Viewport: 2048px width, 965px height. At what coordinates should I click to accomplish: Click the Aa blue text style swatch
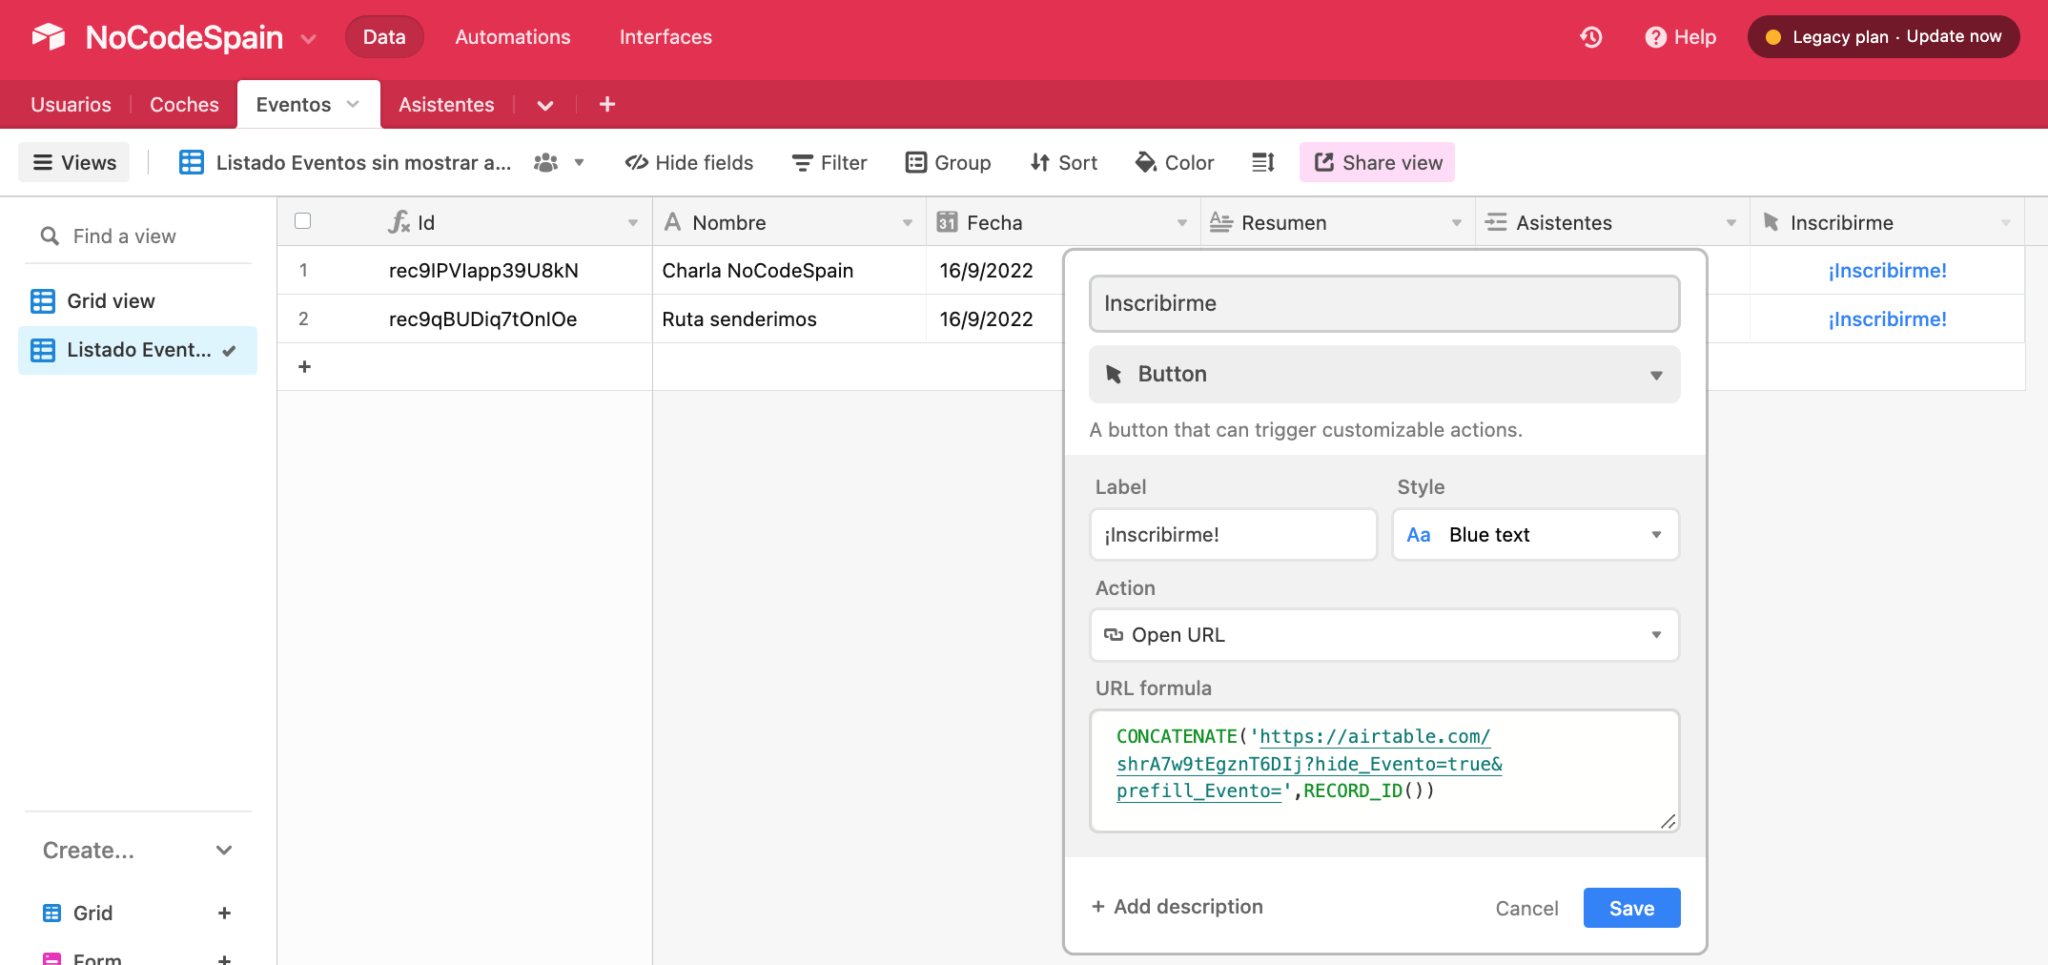1418,534
